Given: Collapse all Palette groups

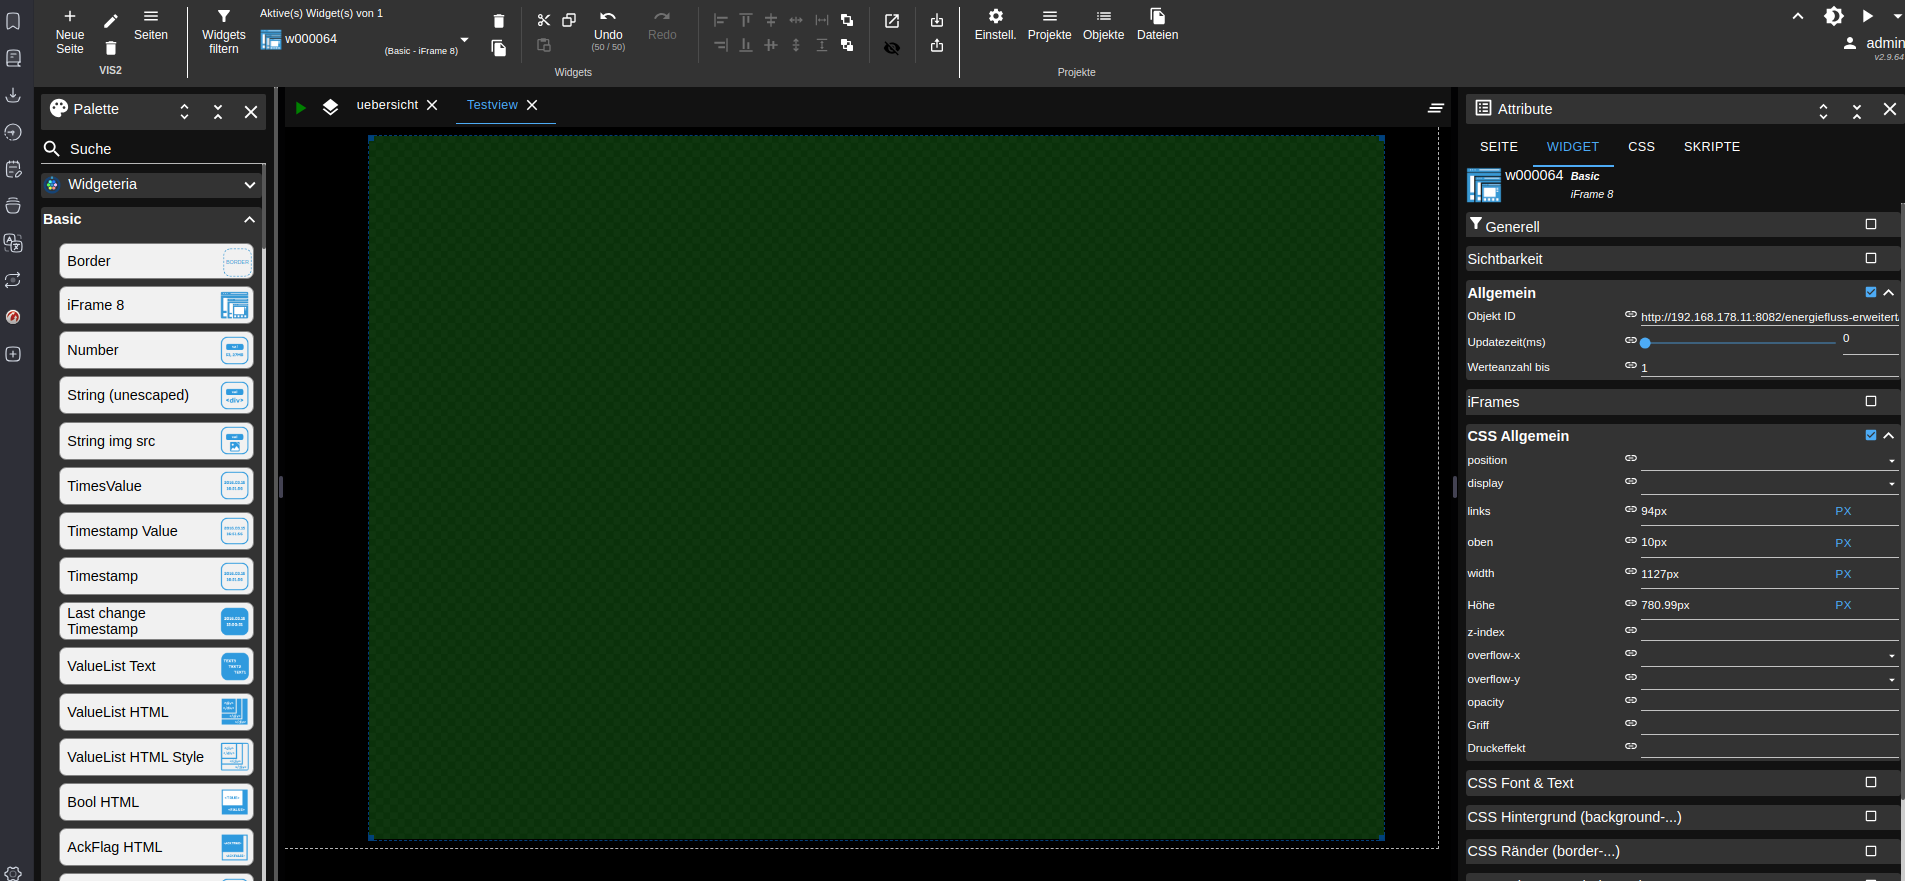Looking at the screenshot, I should point(218,112).
